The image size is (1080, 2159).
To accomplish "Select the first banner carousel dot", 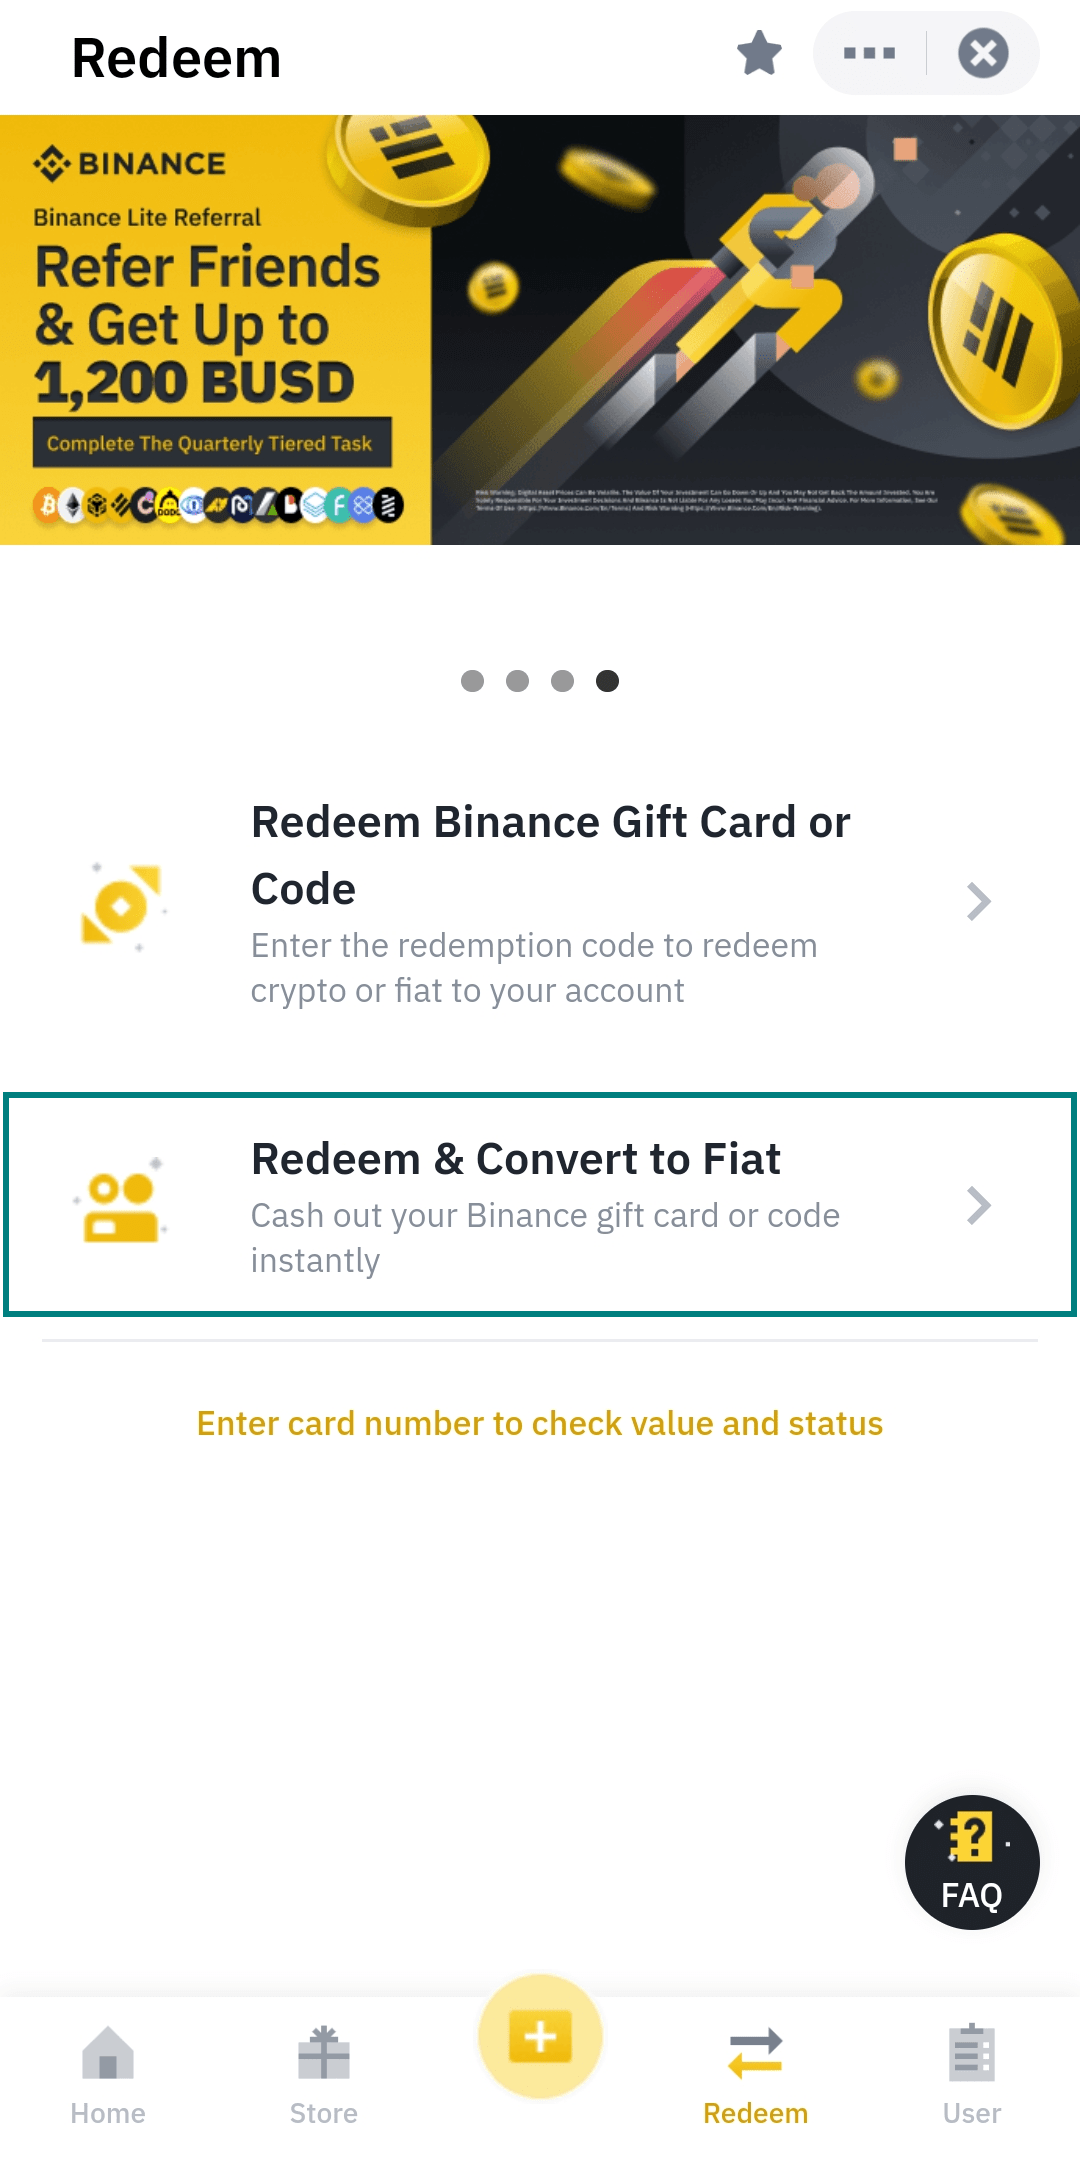I will (472, 681).
